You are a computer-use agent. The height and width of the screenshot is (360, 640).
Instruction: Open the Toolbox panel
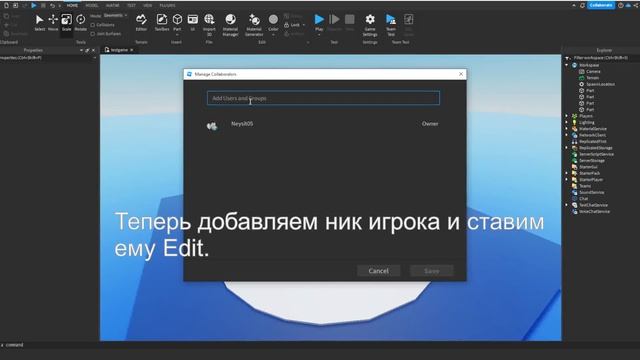click(x=162, y=22)
